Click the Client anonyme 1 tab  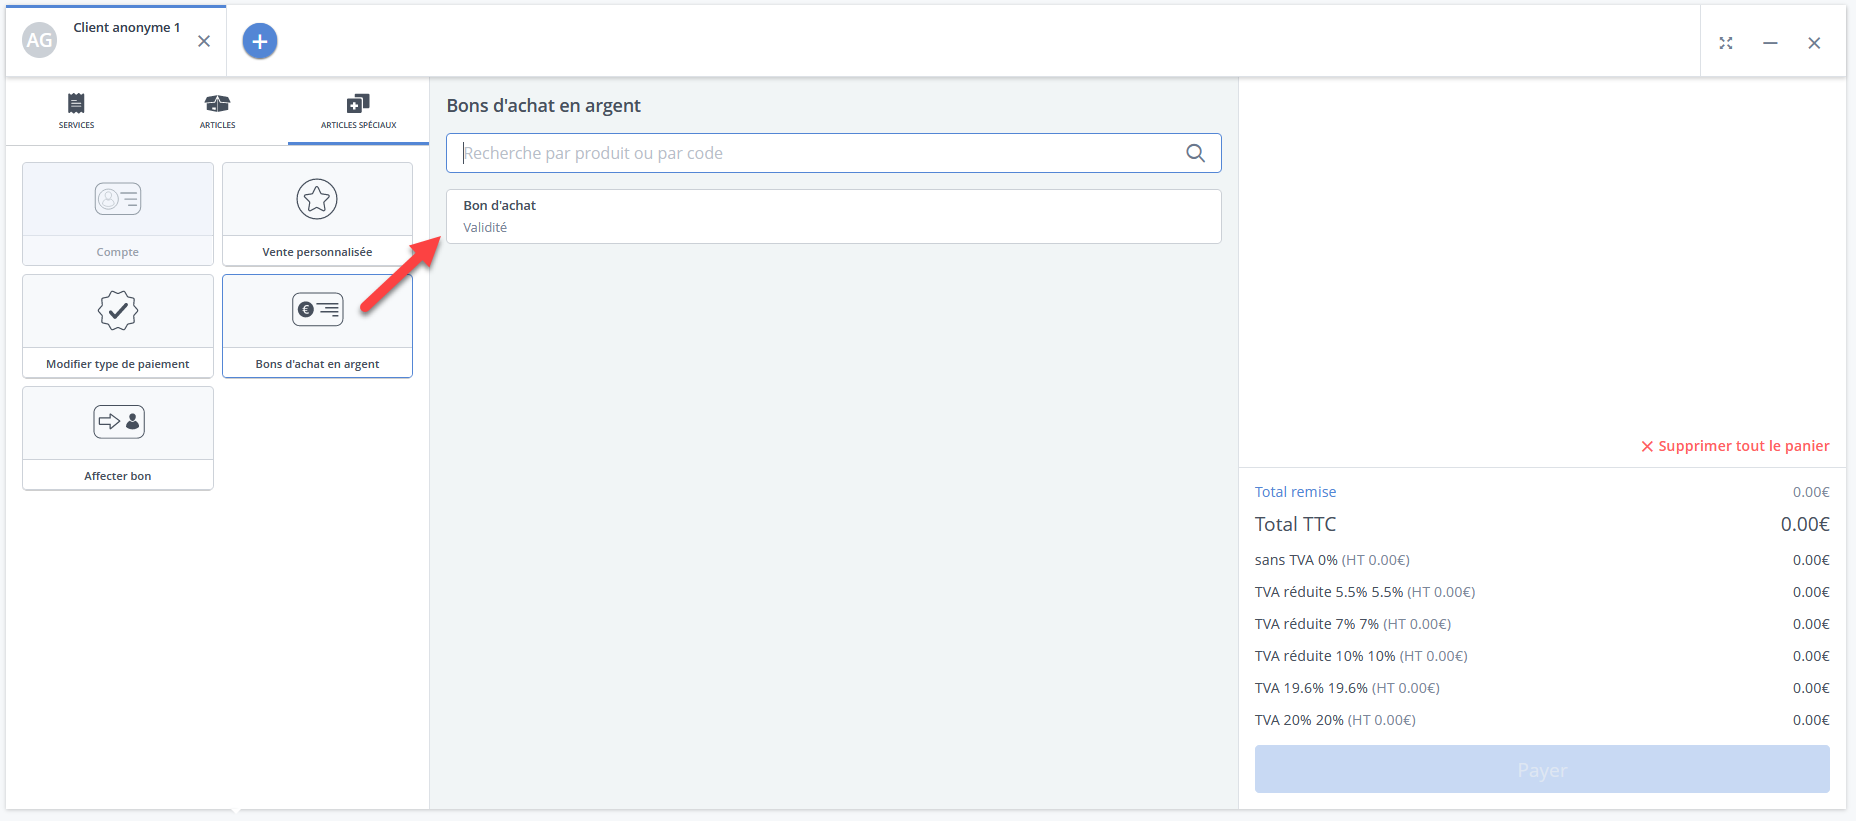[116, 41]
